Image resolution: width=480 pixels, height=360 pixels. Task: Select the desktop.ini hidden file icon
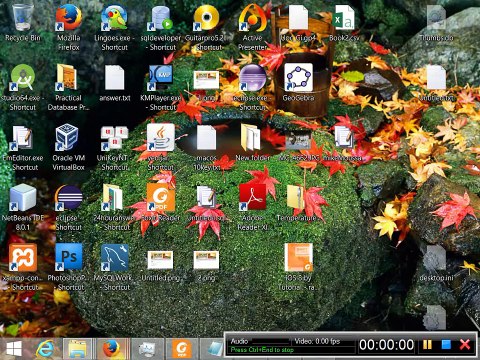pos(436,258)
